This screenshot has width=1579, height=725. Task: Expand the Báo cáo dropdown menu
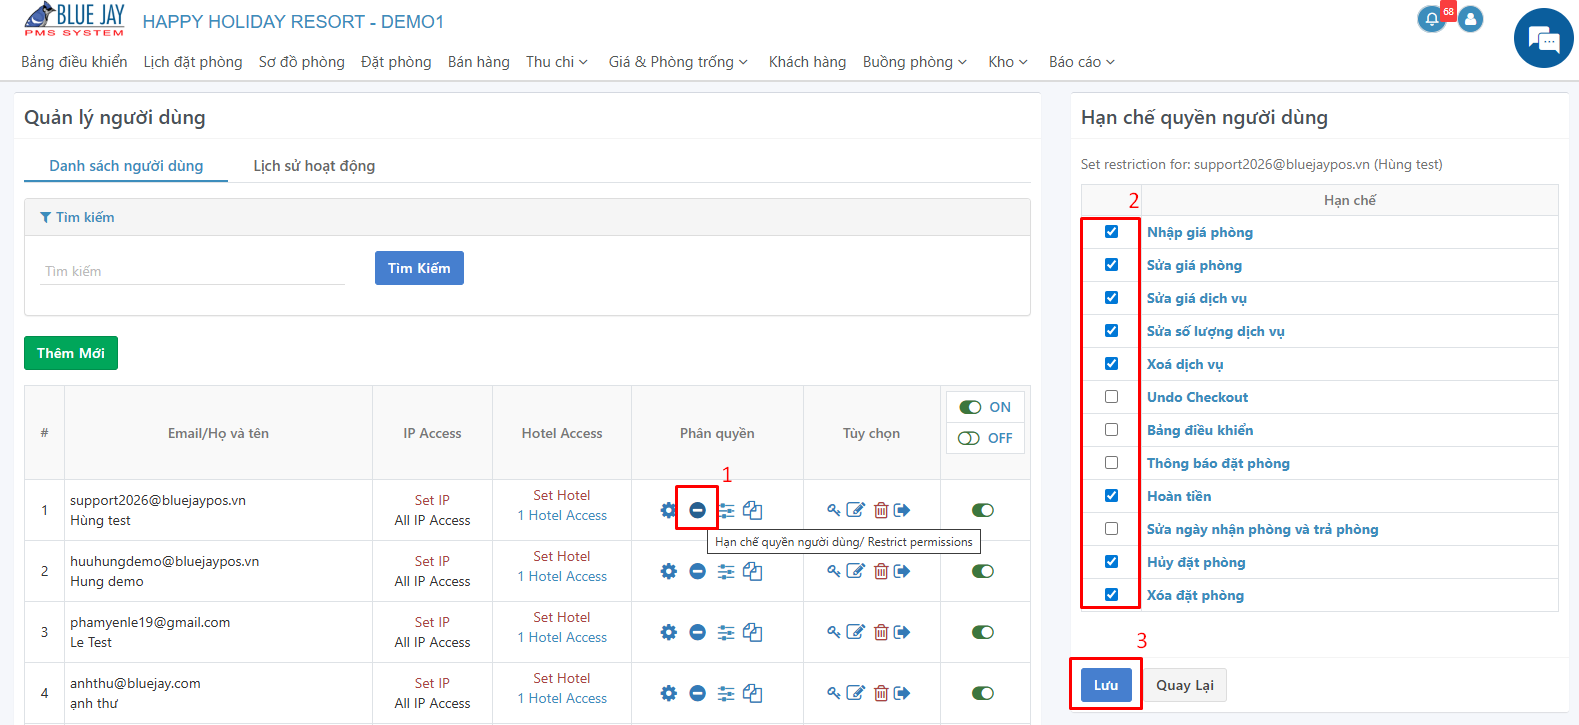point(1082,62)
